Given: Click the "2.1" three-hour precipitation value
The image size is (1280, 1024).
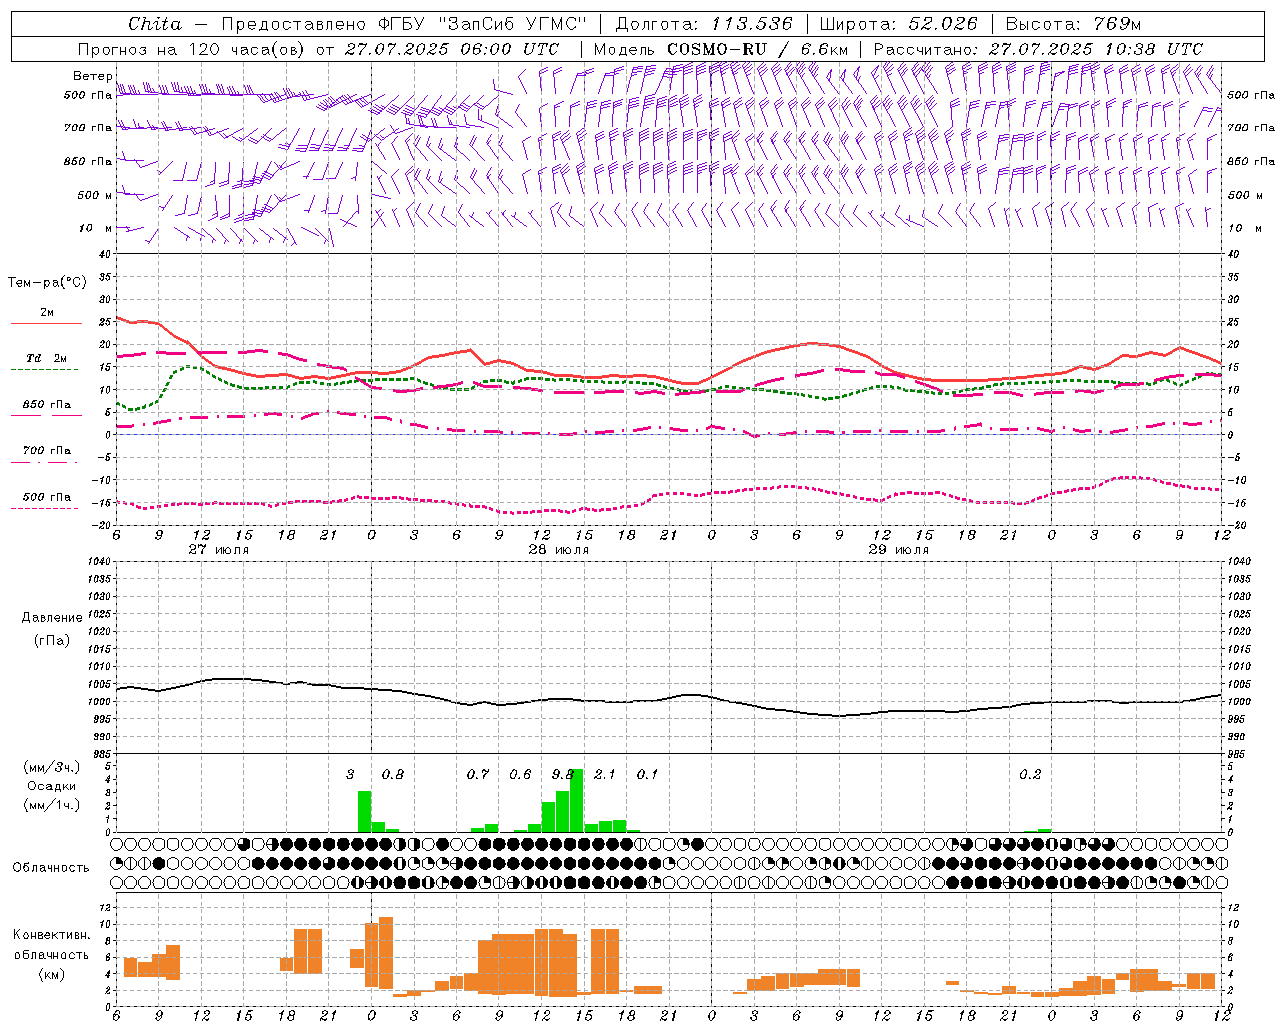Looking at the screenshot, I should [605, 774].
